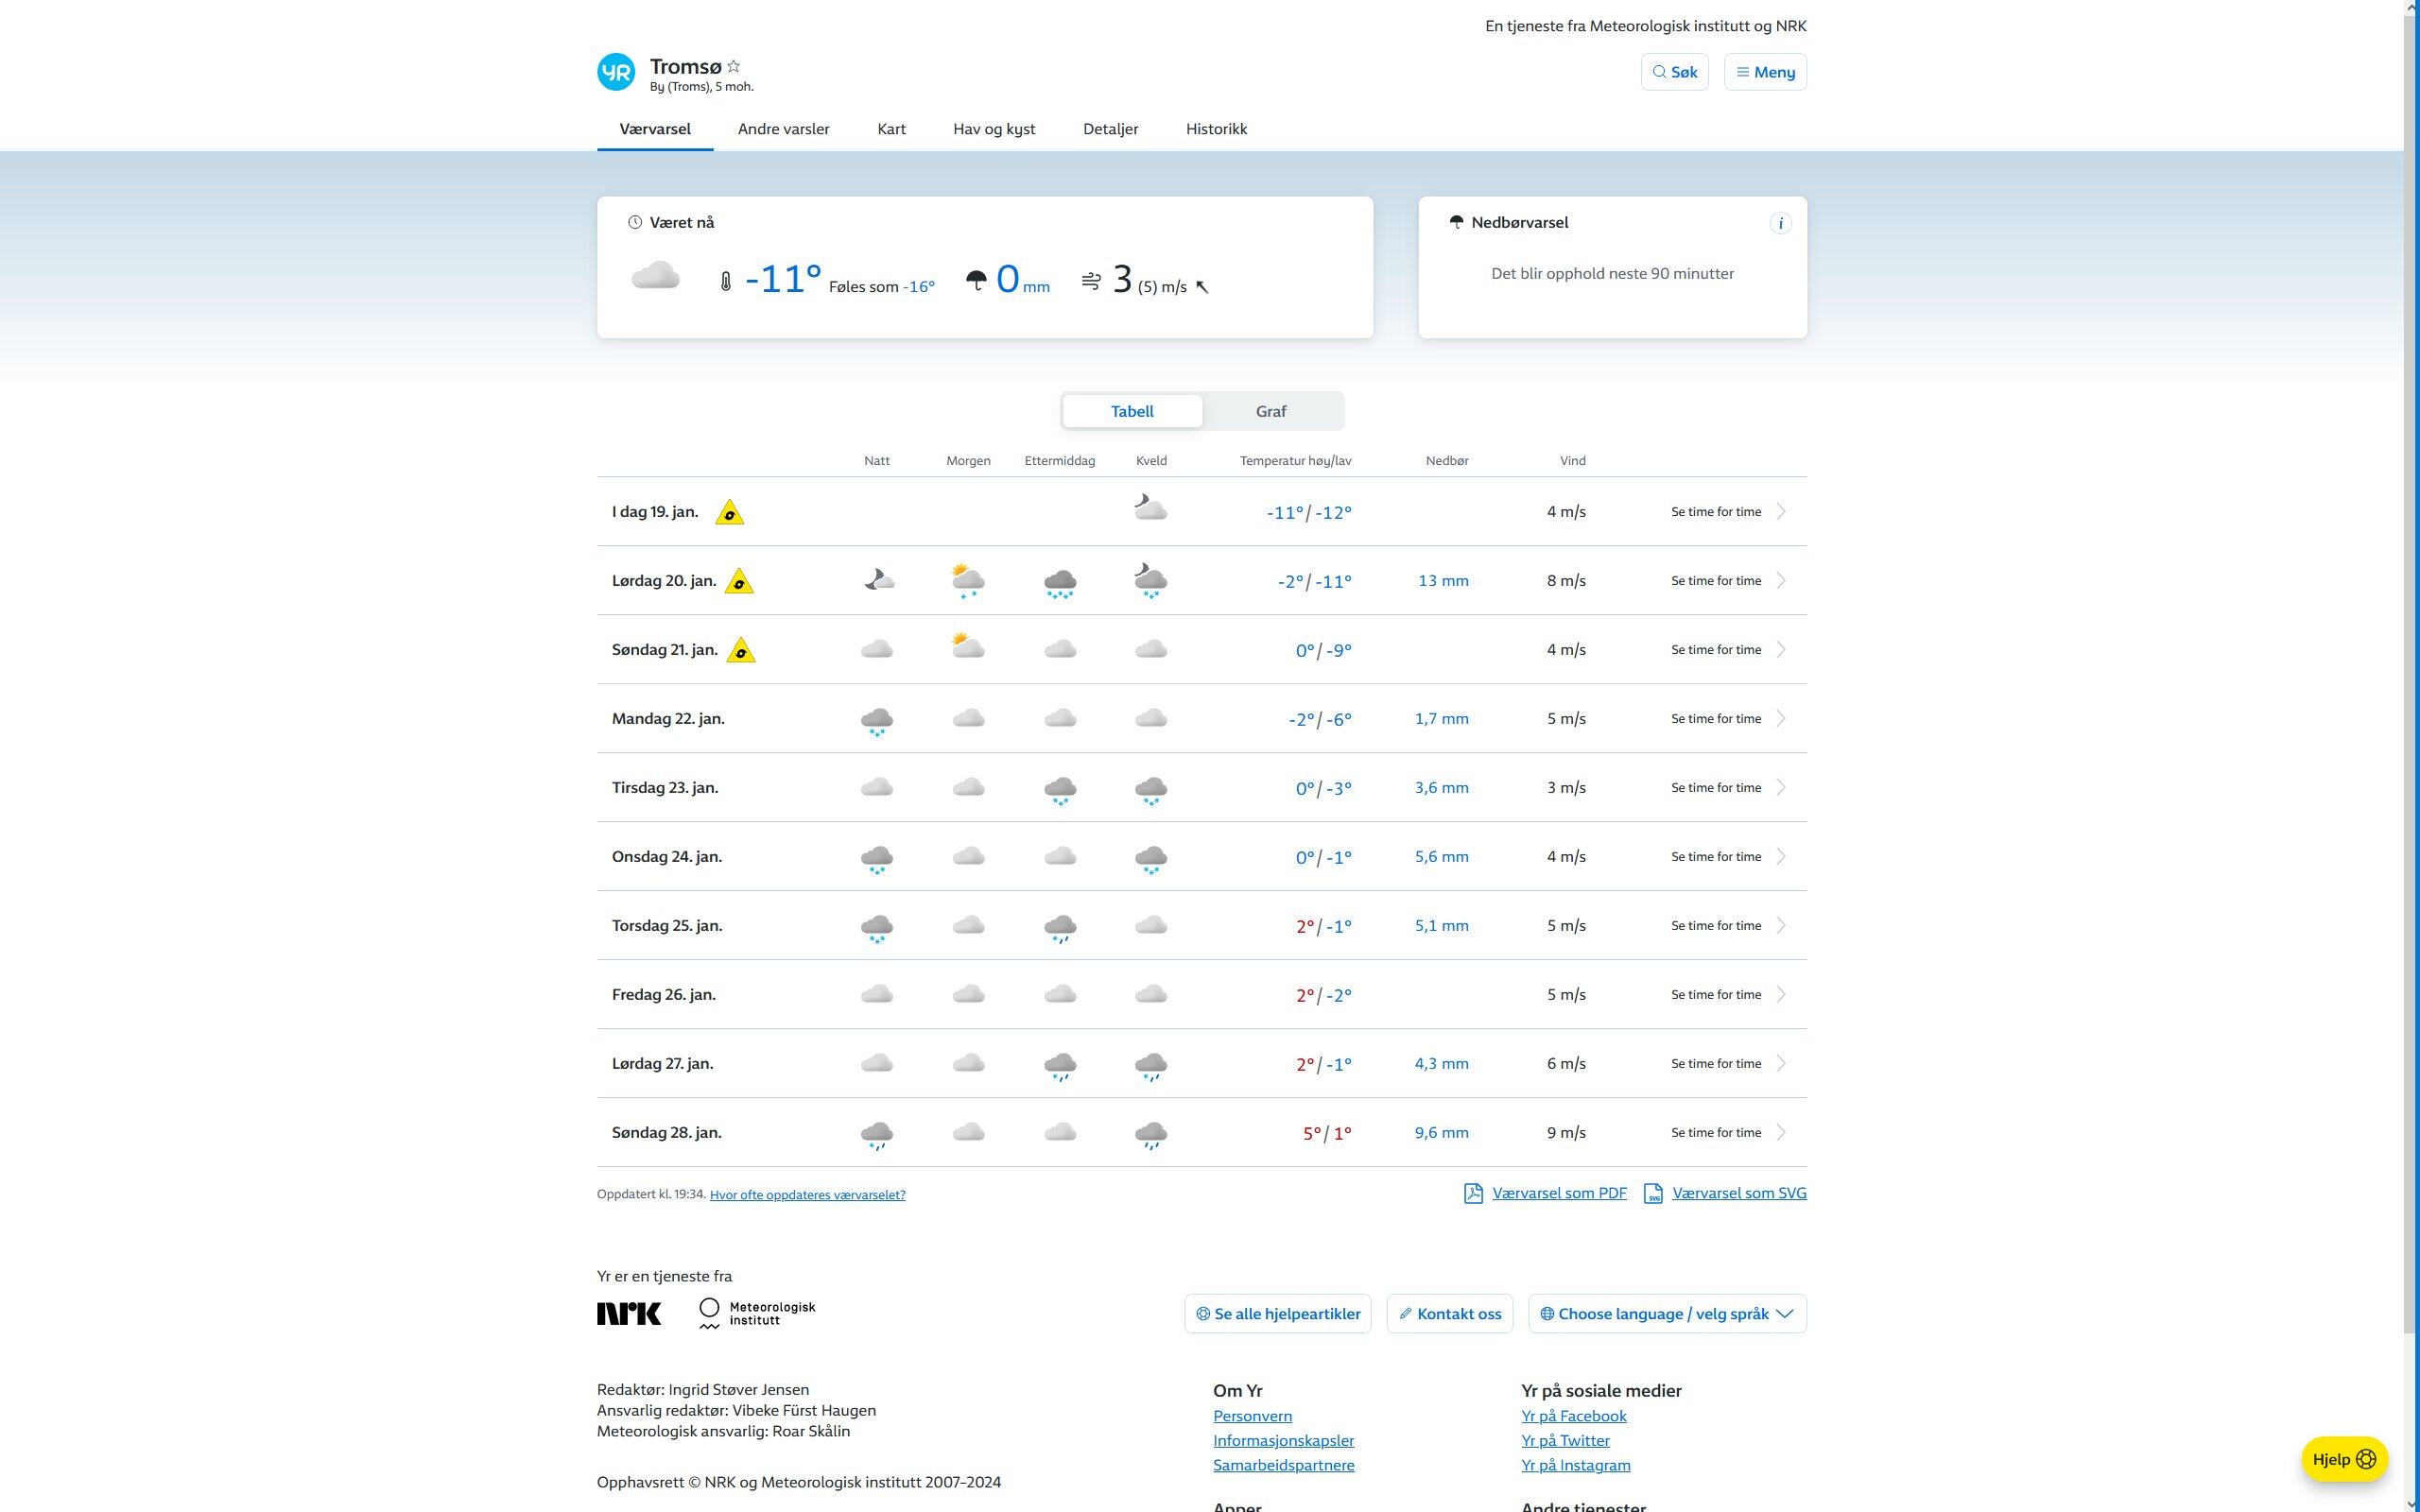Viewport: 2420px width, 1512px height.
Task: Click the Søk button
Action: pos(1675,72)
